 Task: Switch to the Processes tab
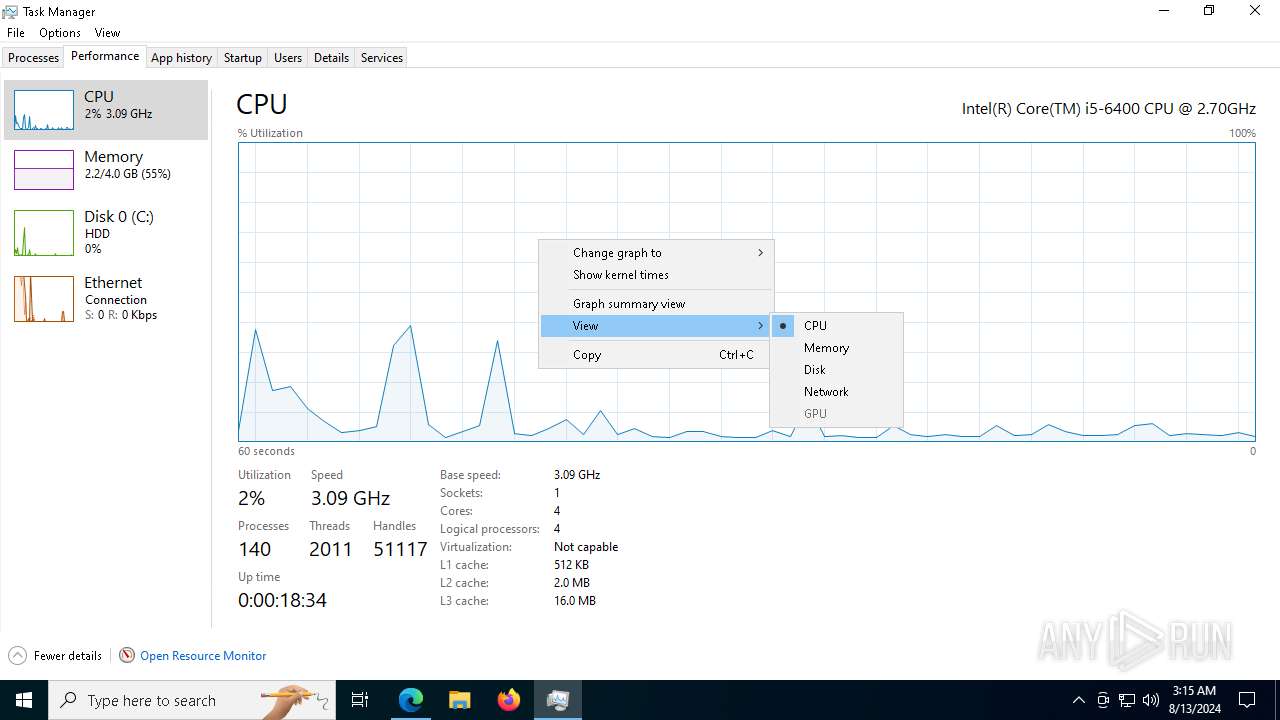[x=33, y=58]
